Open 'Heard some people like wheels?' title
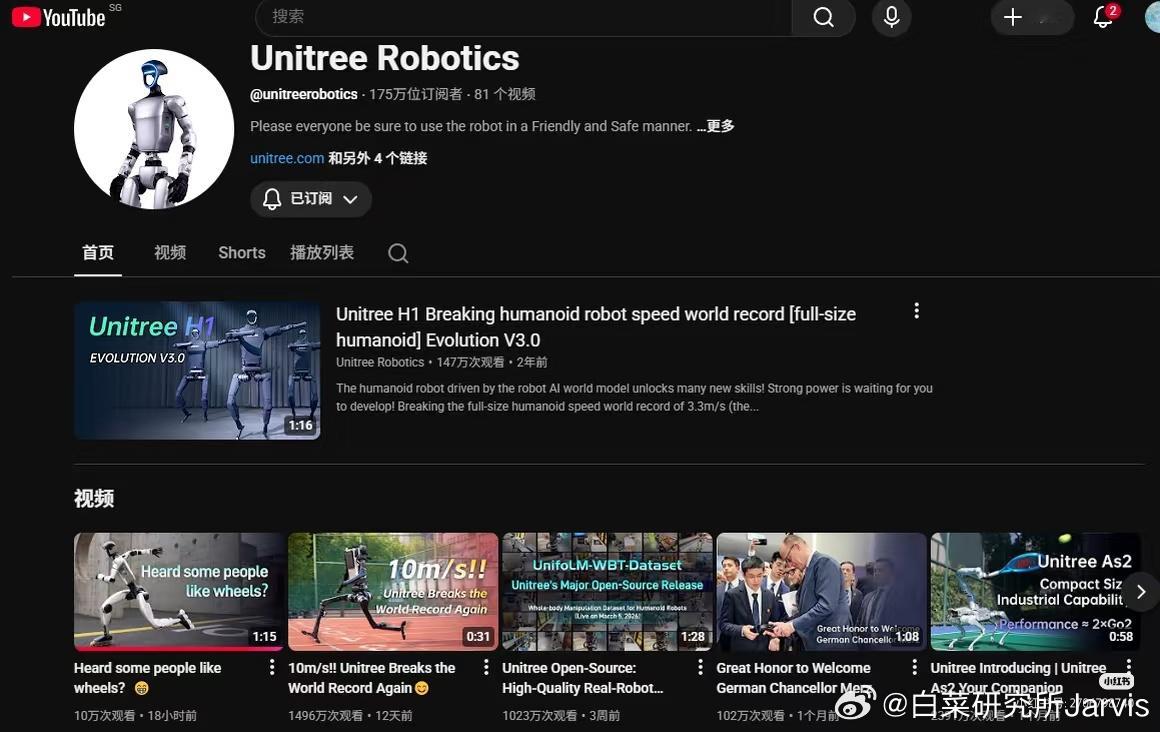This screenshot has height=732, width=1160. tap(147, 678)
